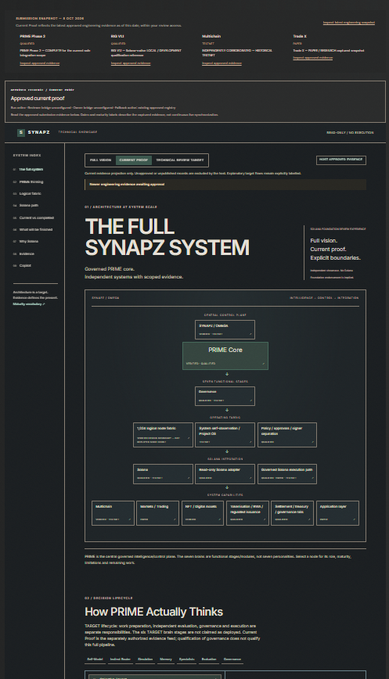
Task: Click the PRIME Phase 3 card title
Action: tap(32, 36)
